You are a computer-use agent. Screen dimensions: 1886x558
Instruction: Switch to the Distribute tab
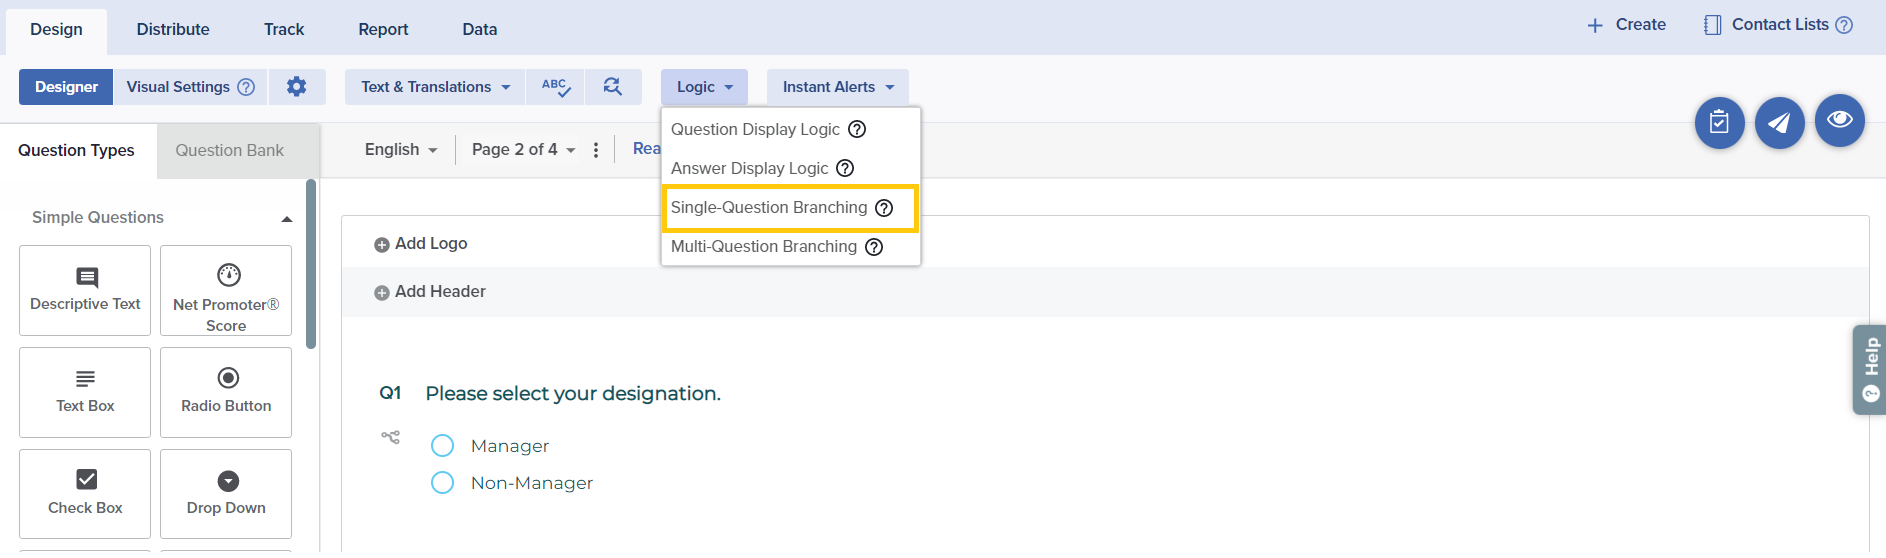pyautogui.click(x=173, y=29)
